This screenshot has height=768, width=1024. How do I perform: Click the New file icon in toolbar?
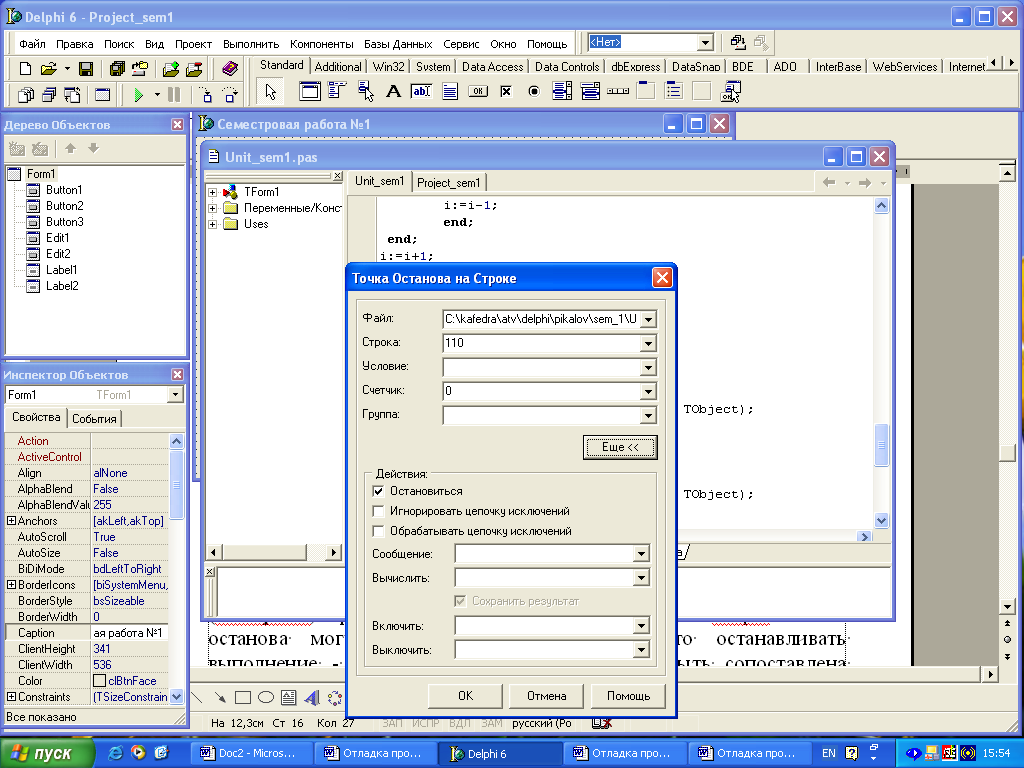pos(25,69)
